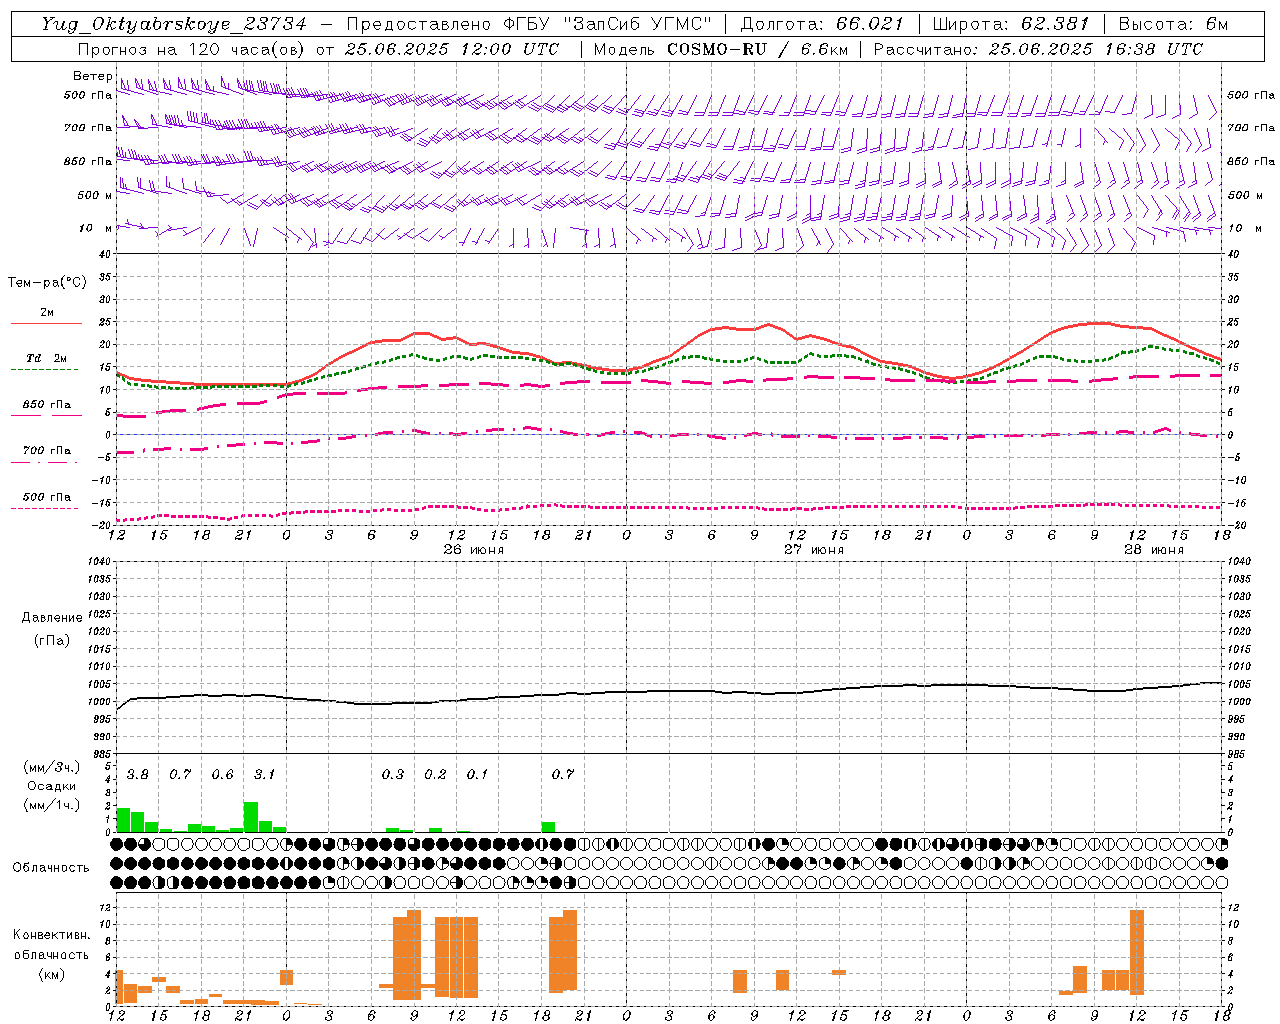1280x1024 pixels.
Task: Click the "Ветер" wind panel label
Action: [92, 76]
